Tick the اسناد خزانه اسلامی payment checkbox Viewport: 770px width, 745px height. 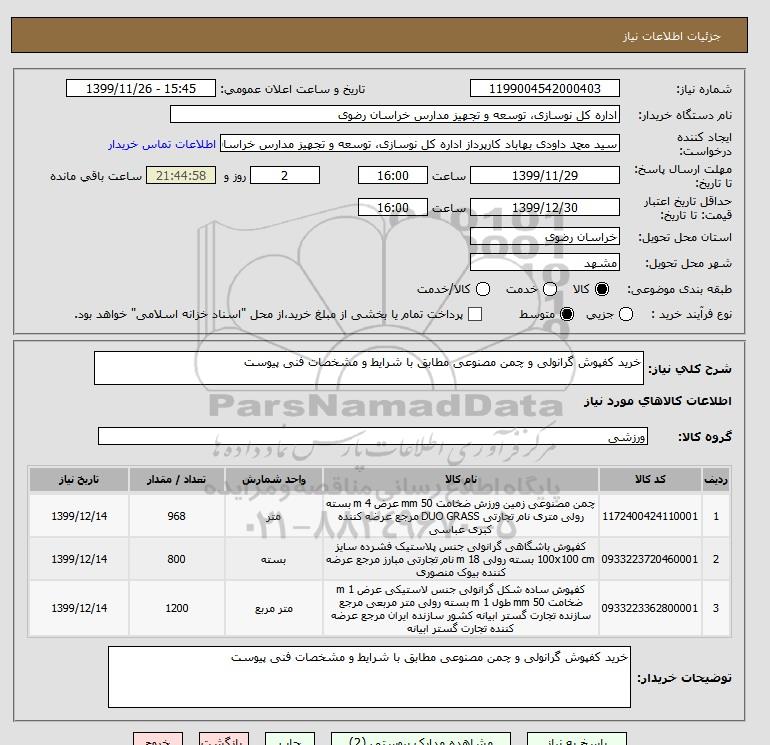pos(475,314)
